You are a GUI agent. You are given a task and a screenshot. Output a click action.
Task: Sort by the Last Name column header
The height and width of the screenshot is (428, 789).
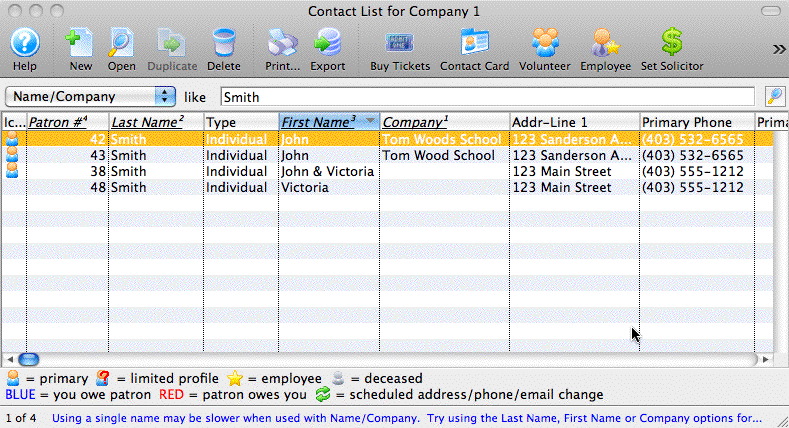156,122
